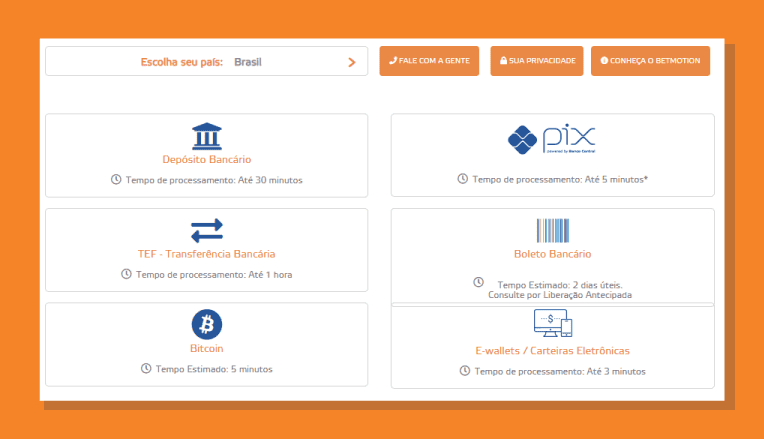
Task: Choose the Bitcoin coin icon
Action: pyautogui.click(x=207, y=324)
